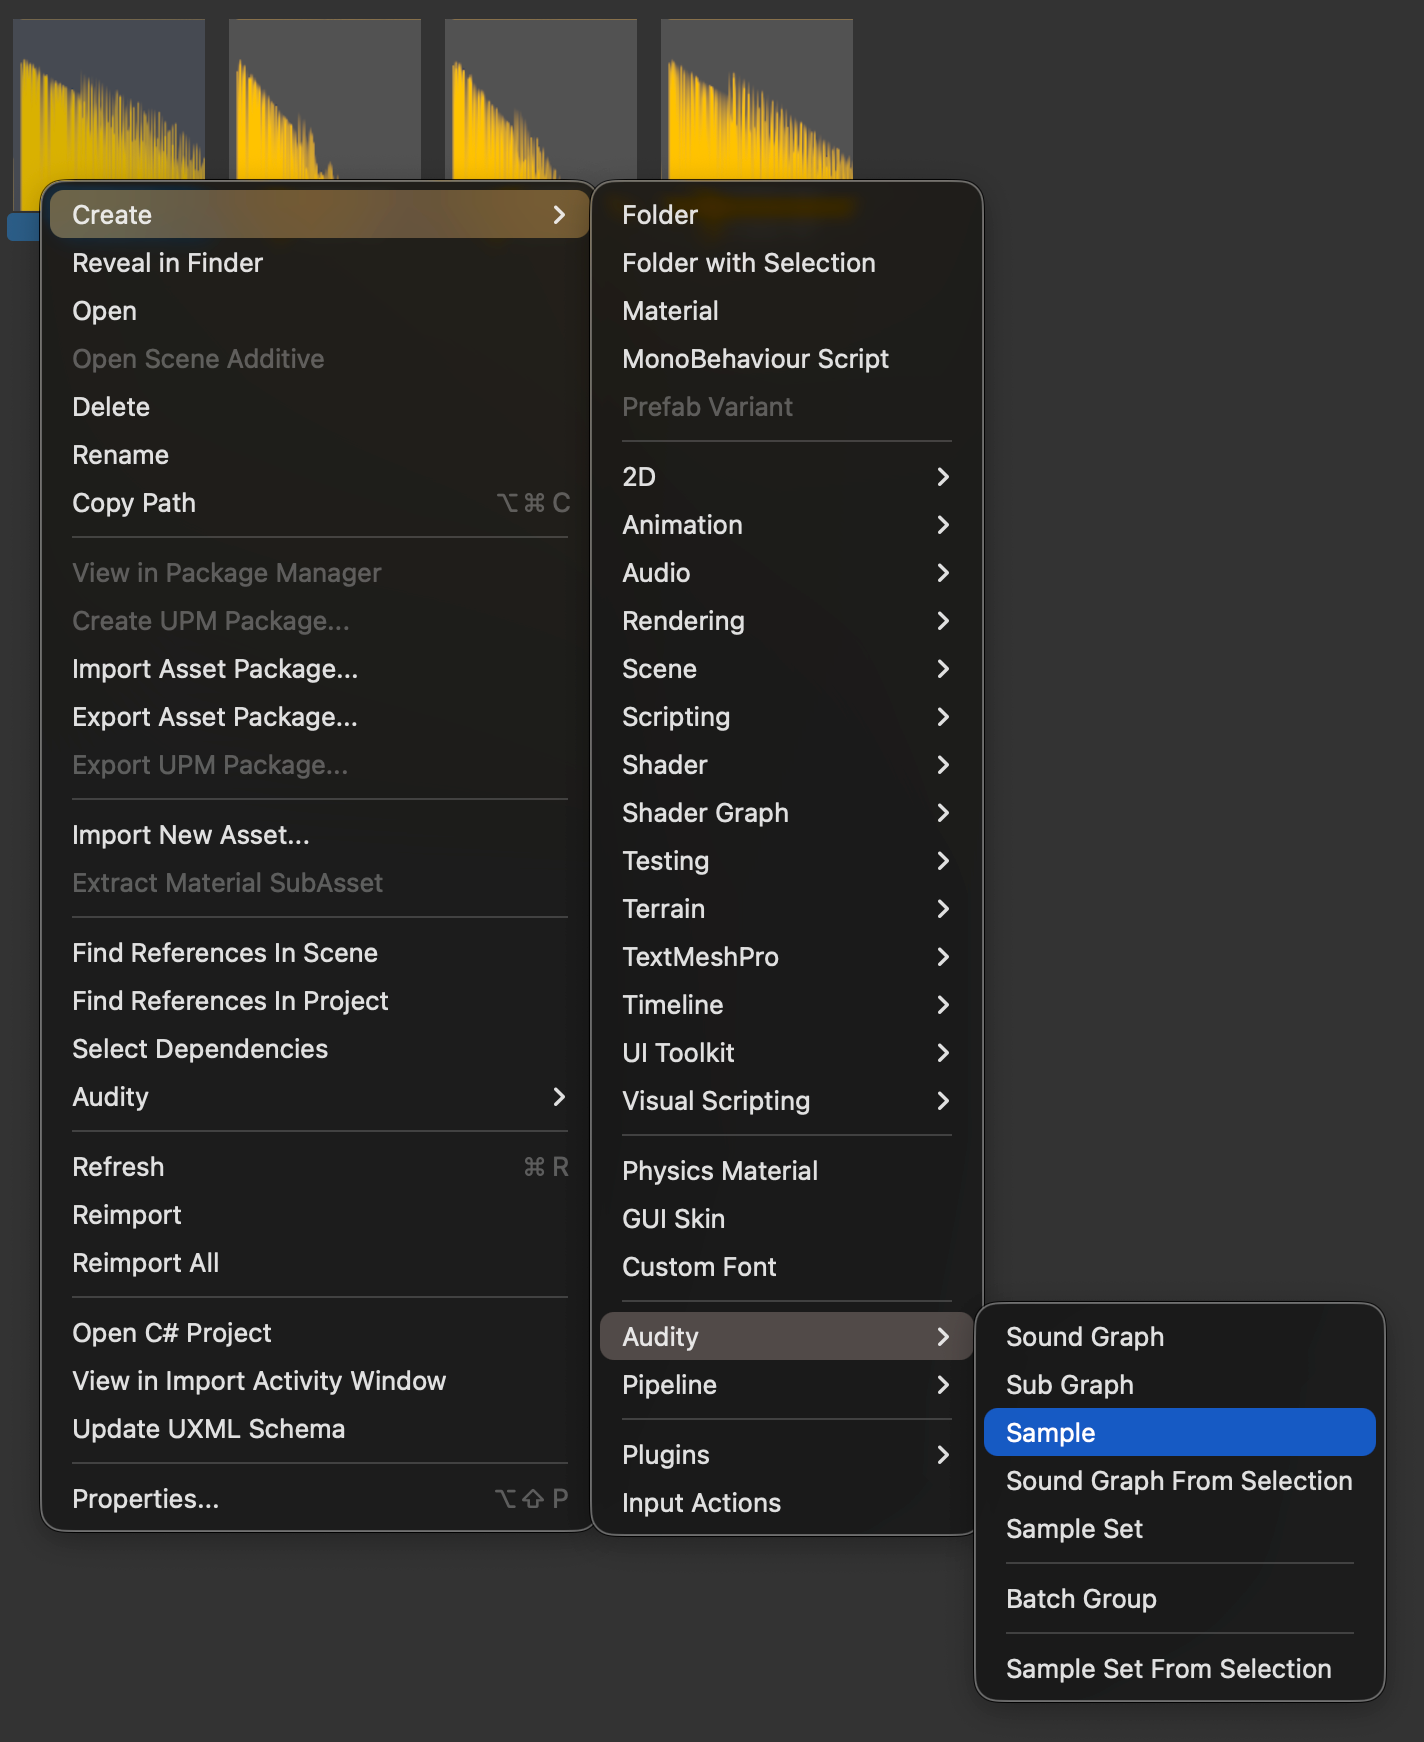Expand the 2D create submenu

point(786,476)
